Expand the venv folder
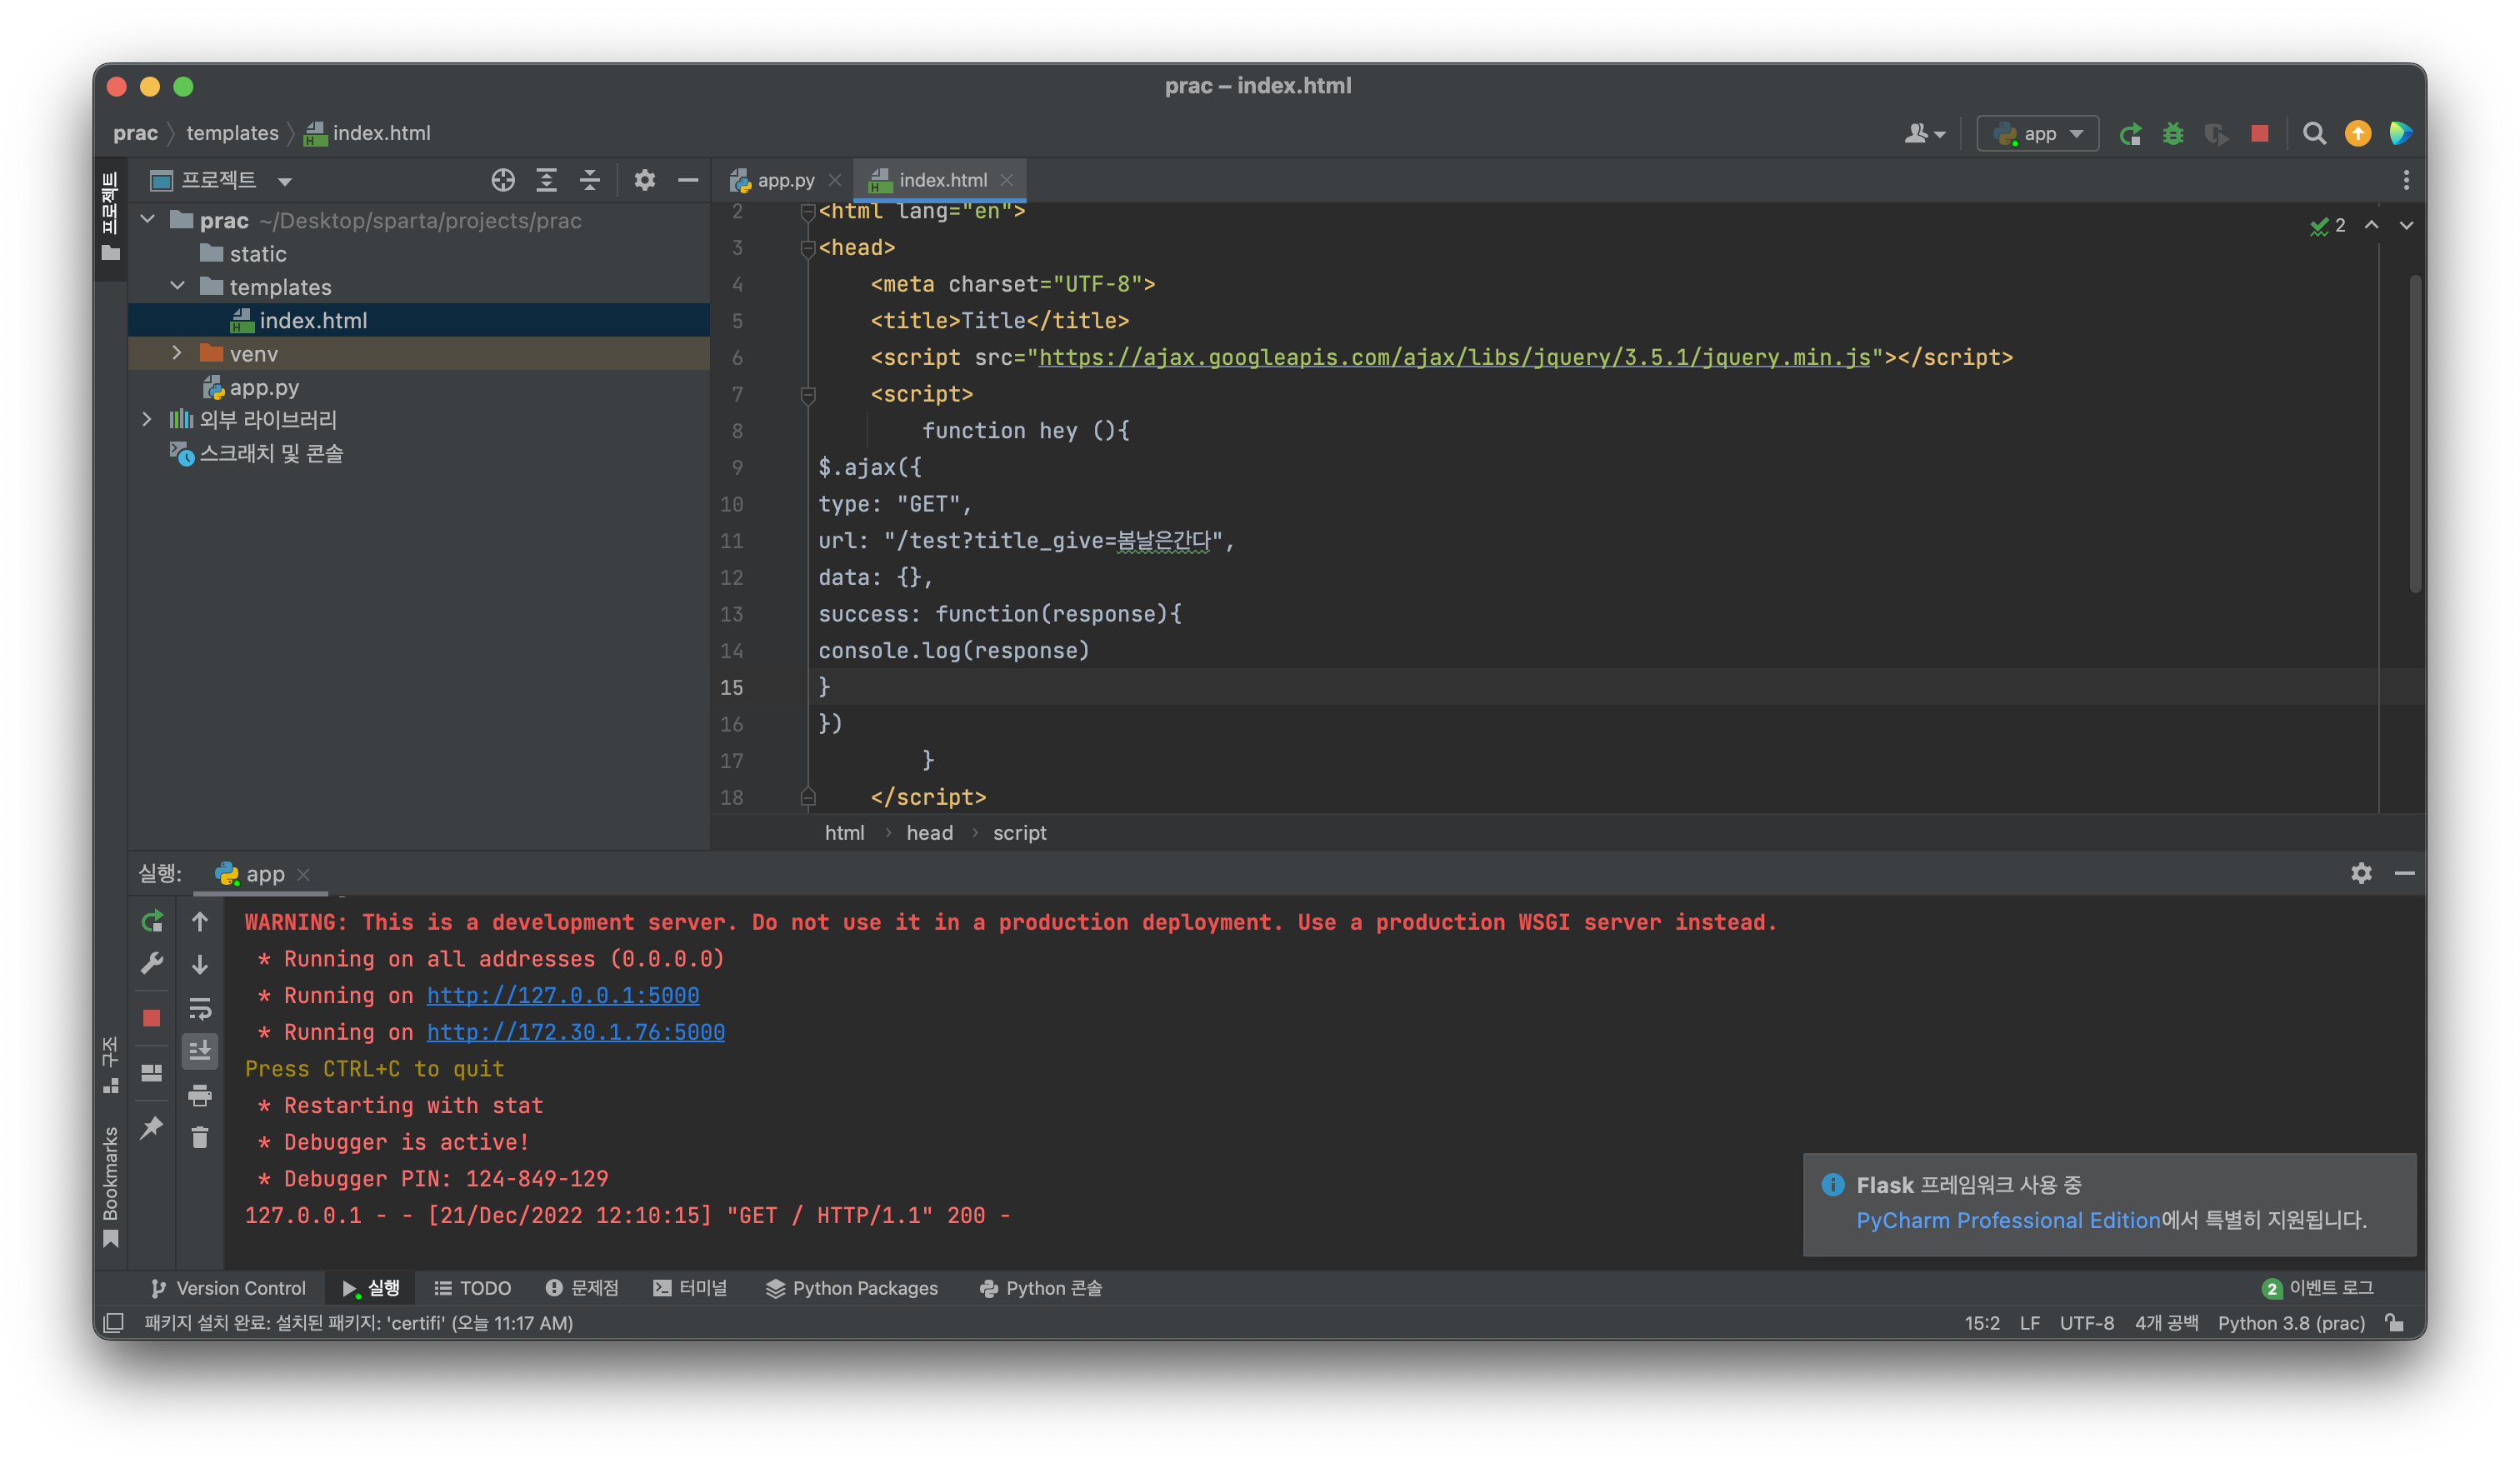This screenshot has height=1463, width=2520. click(178, 353)
